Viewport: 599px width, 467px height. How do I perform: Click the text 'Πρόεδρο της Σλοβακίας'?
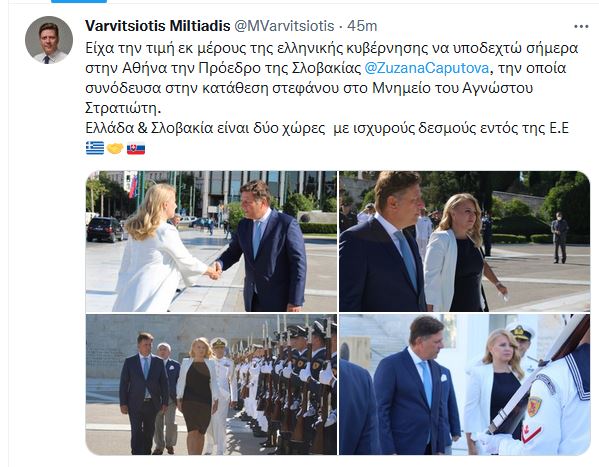pos(280,68)
